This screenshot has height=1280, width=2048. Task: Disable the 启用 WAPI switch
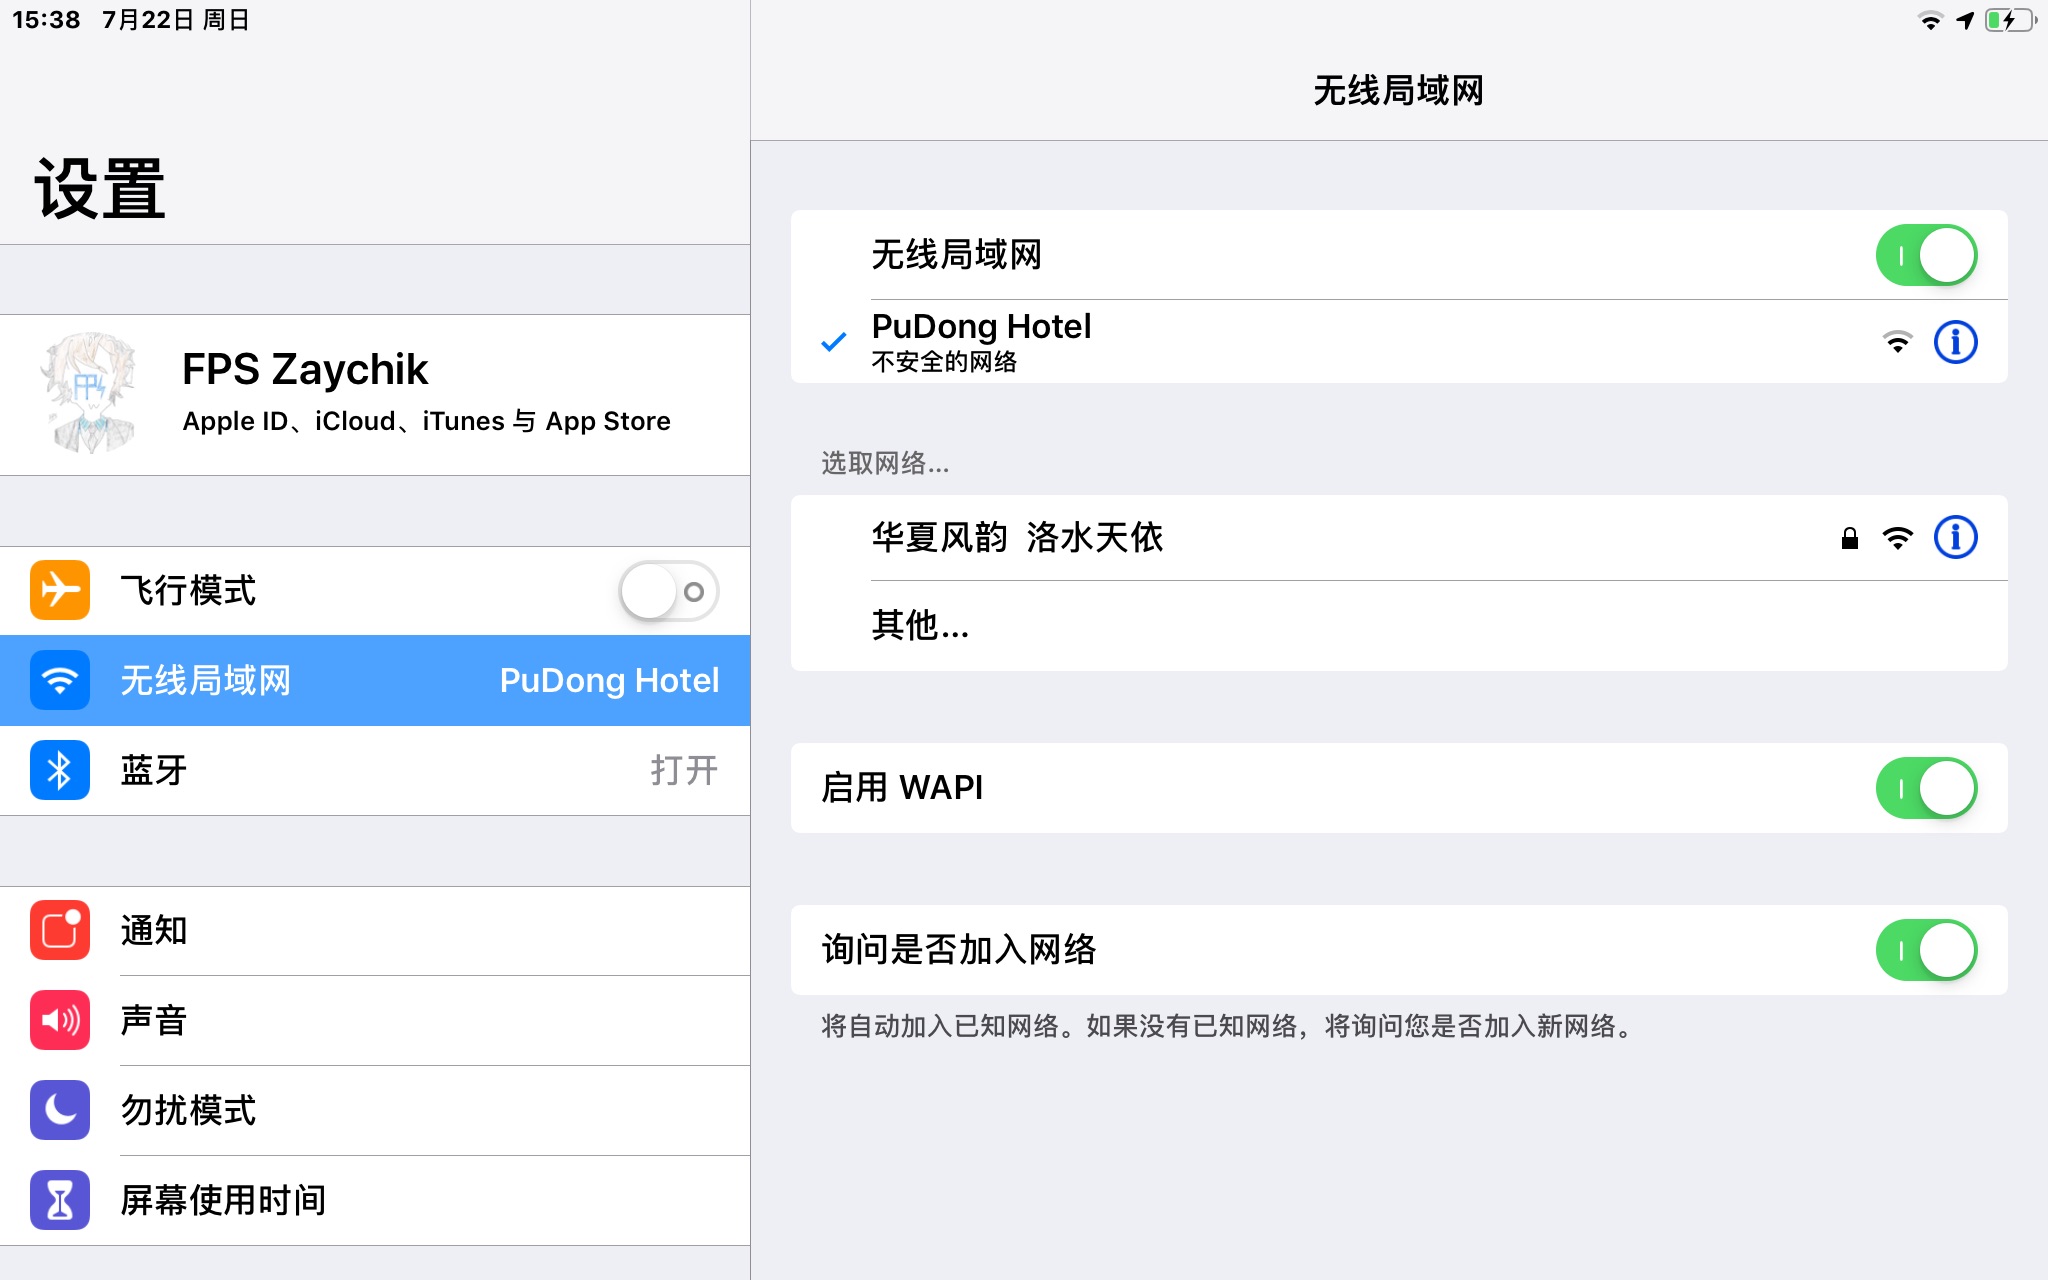click(1925, 788)
